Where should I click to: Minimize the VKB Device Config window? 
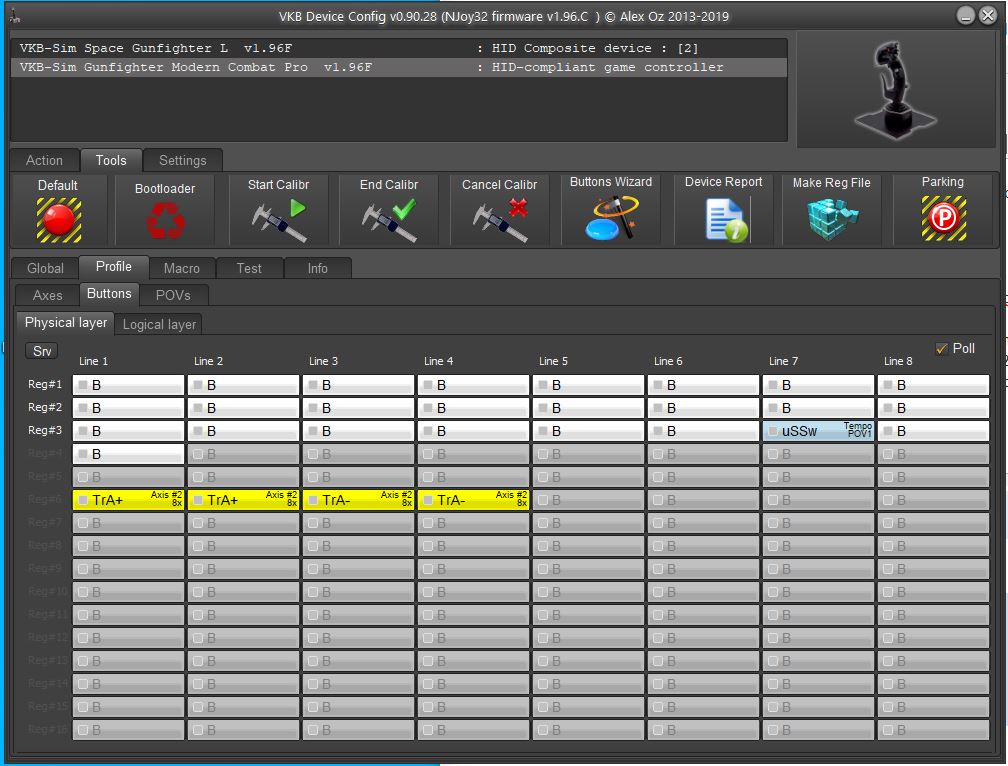tap(966, 16)
